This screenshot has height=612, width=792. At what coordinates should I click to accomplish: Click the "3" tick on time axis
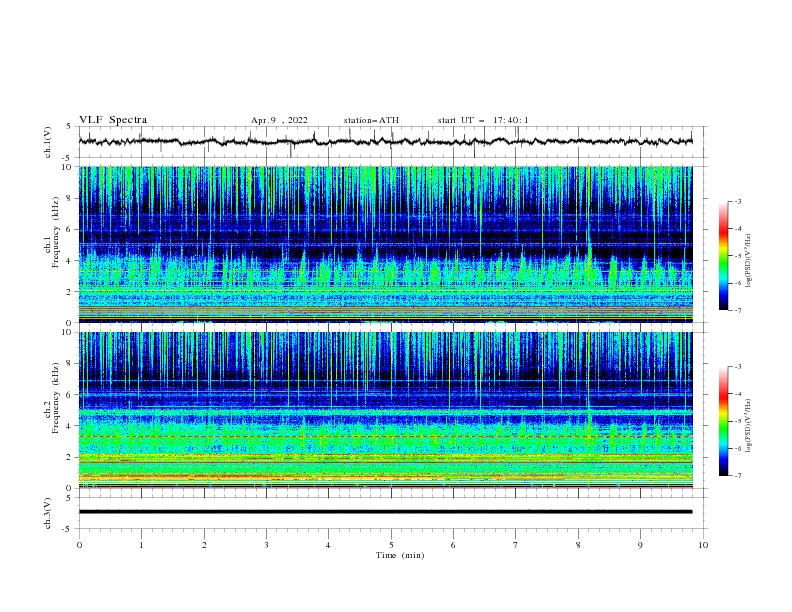tap(266, 545)
